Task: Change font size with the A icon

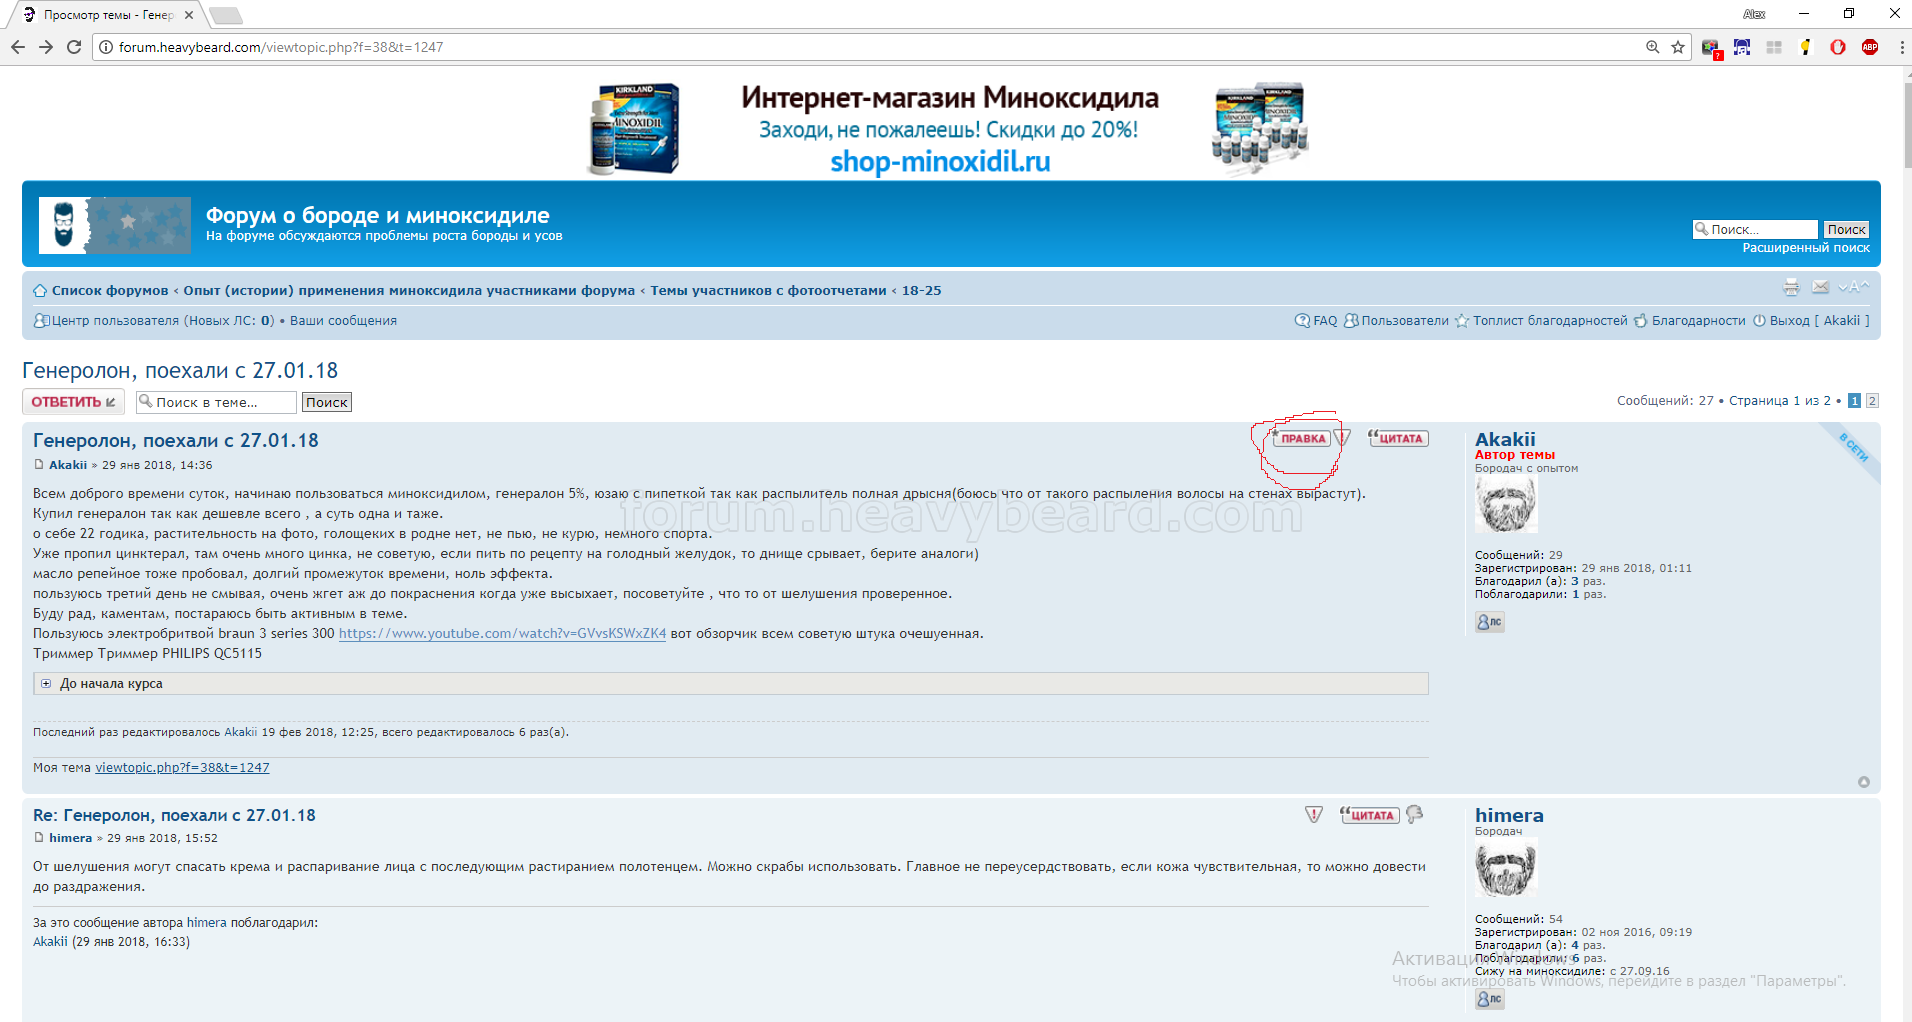Action: pyautogui.click(x=1853, y=288)
